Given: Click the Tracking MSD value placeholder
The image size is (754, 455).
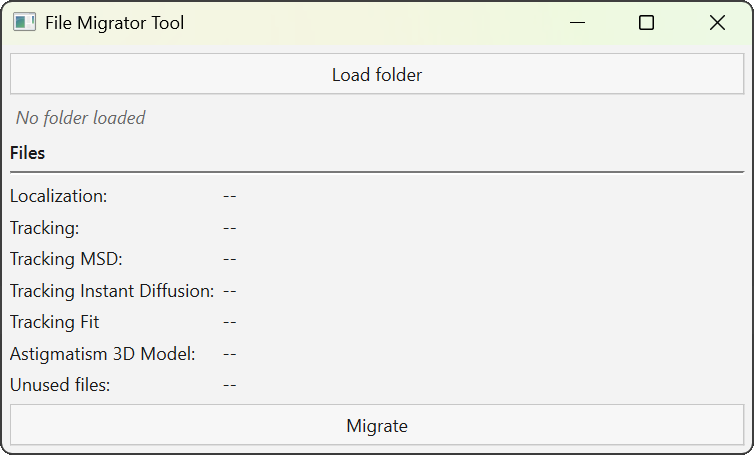Looking at the screenshot, I should (x=230, y=259).
